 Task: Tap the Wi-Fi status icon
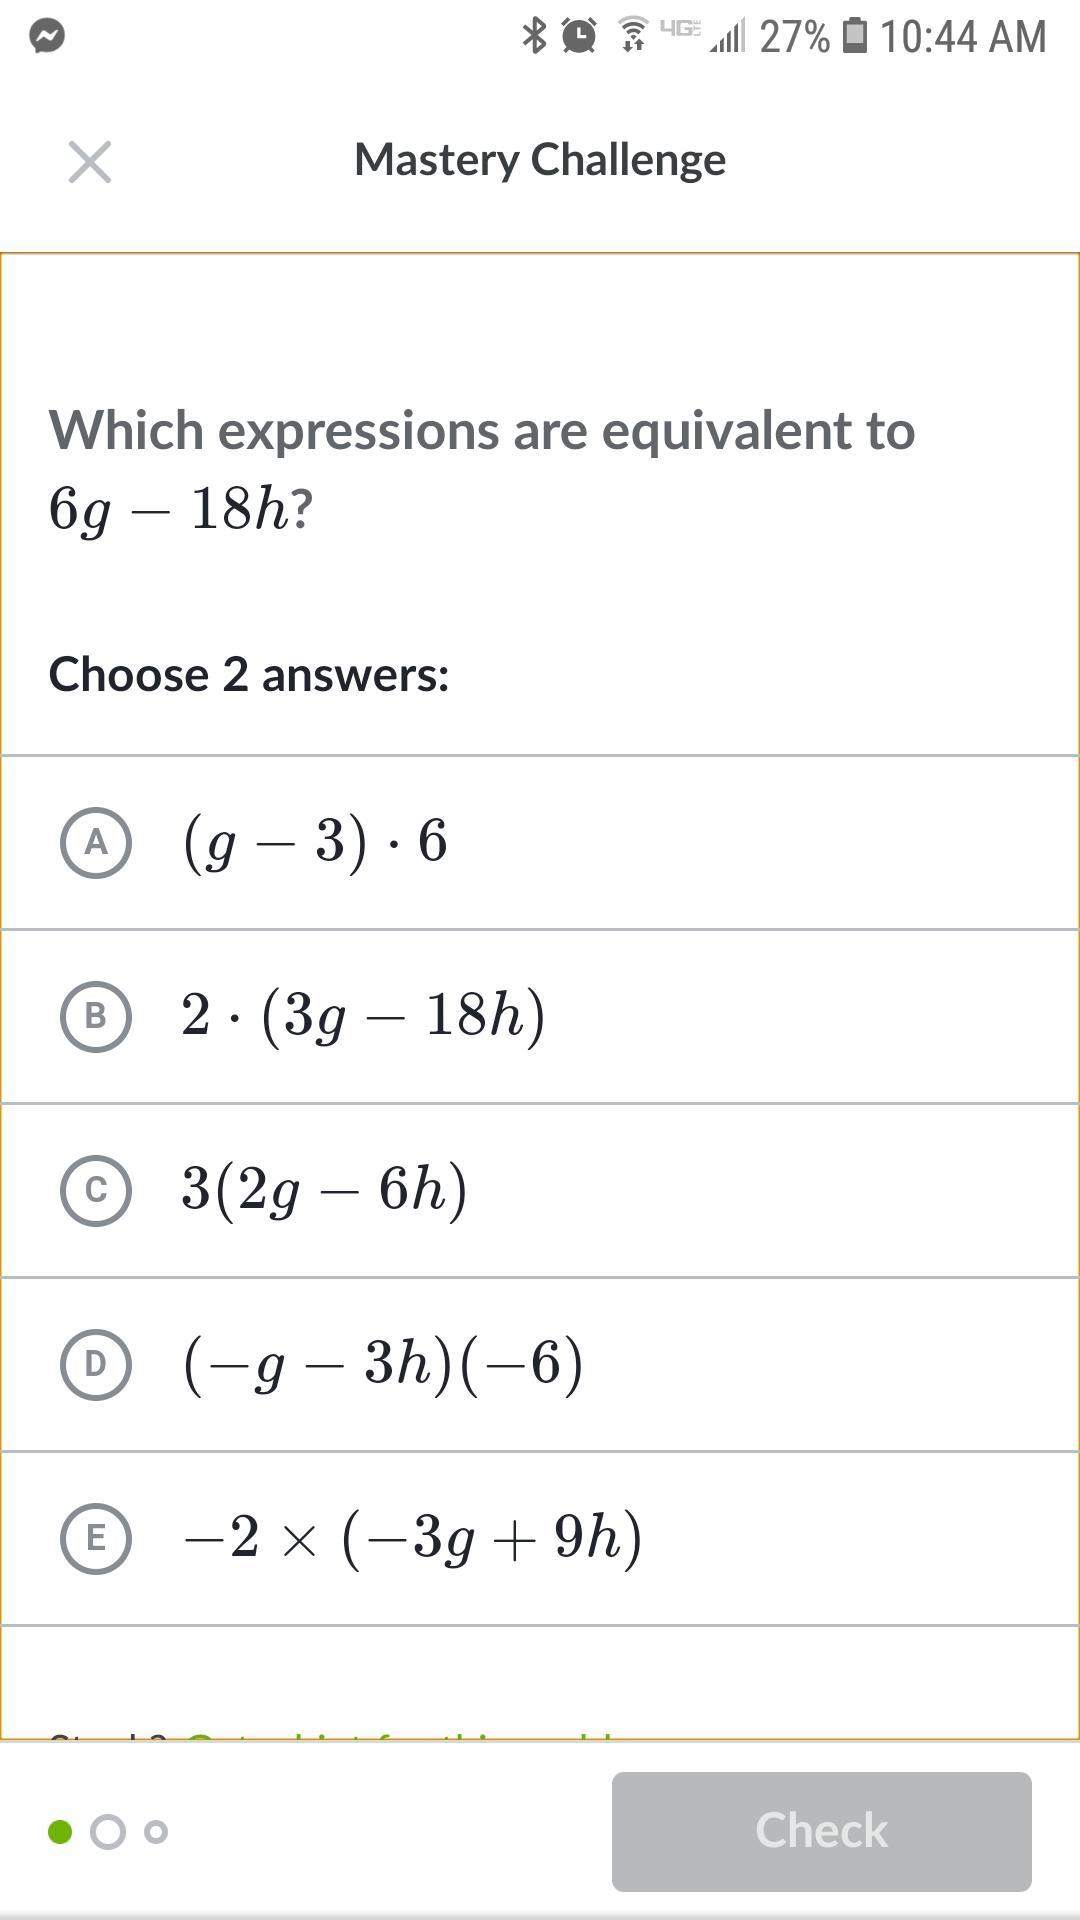coord(632,35)
